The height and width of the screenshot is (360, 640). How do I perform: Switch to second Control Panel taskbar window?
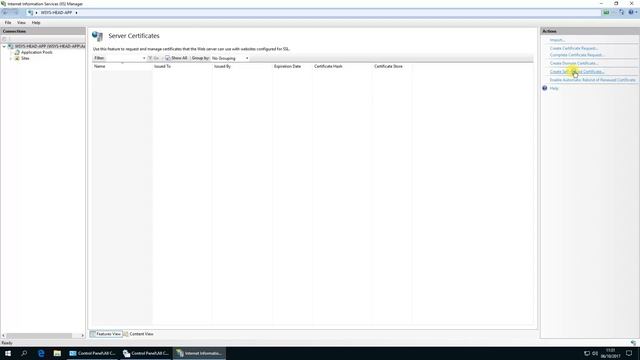(146, 353)
